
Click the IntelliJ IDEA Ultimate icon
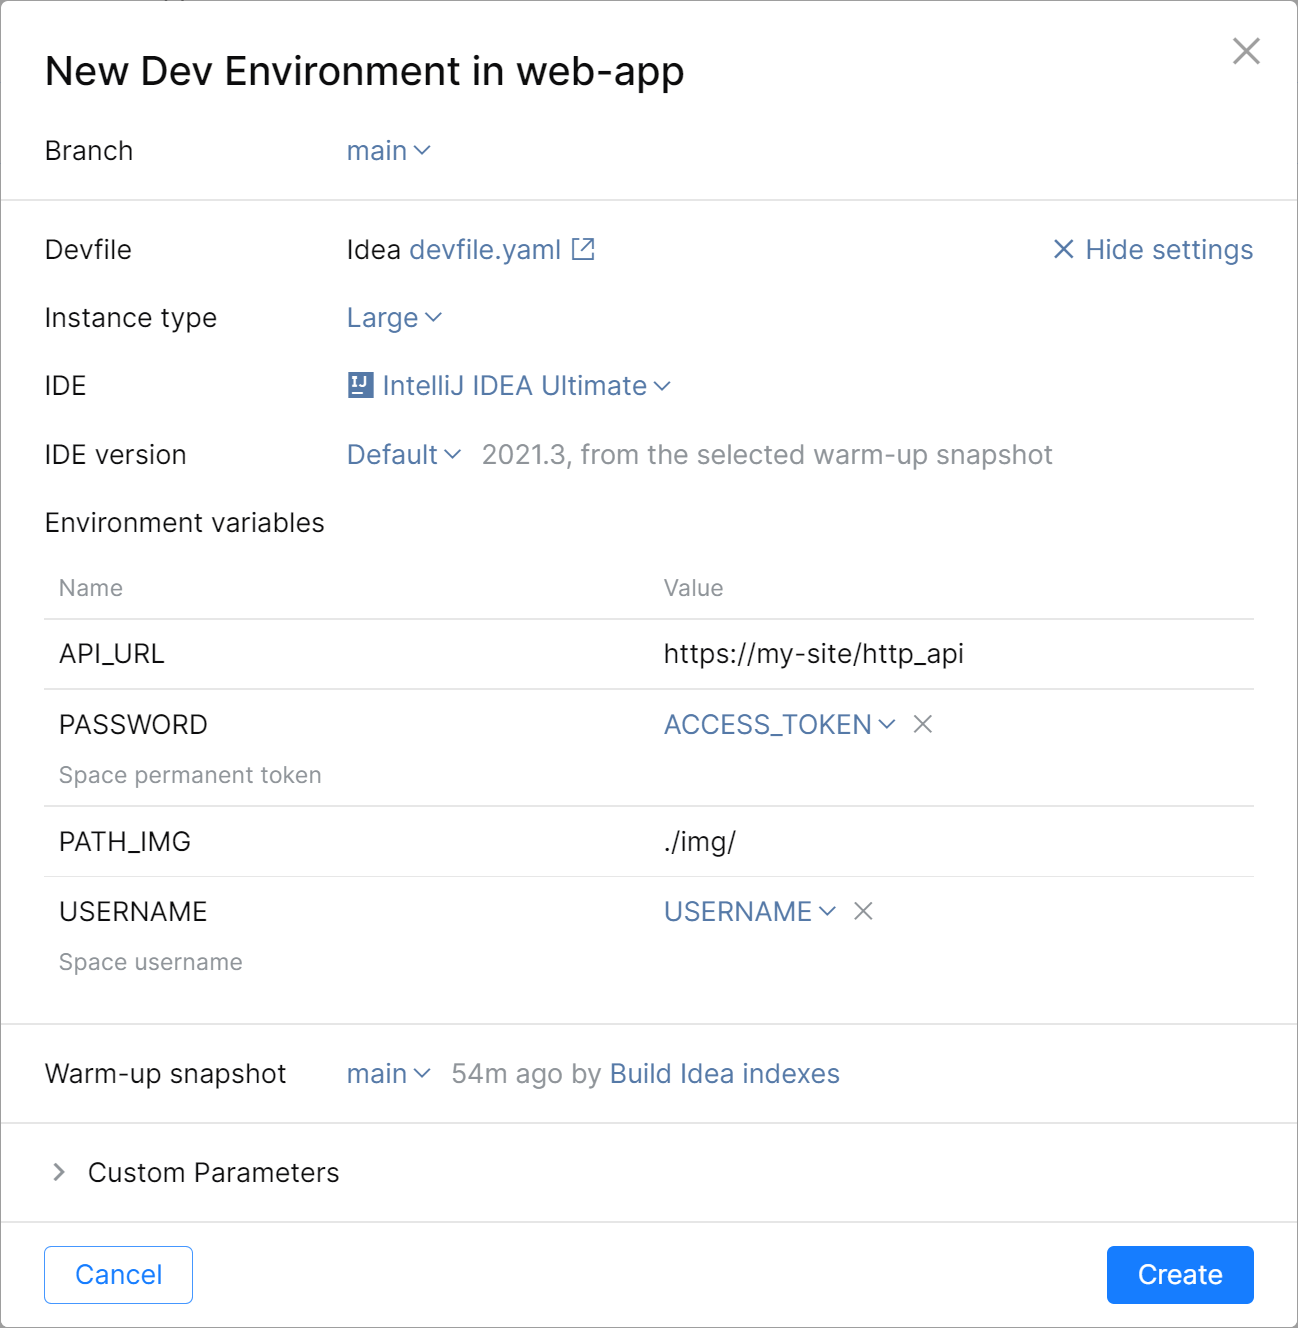[x=360, y=385]
